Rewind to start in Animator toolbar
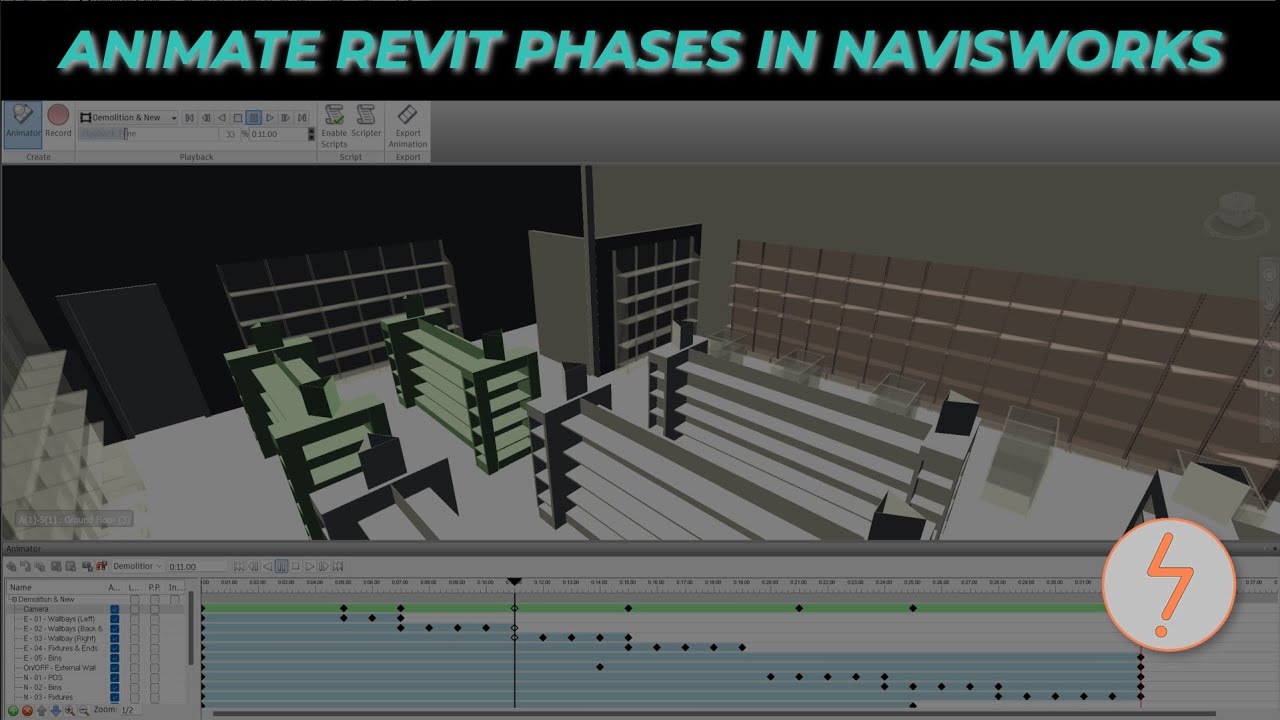The width and height of the screenshot is (1280, 720). click(239, 567)
